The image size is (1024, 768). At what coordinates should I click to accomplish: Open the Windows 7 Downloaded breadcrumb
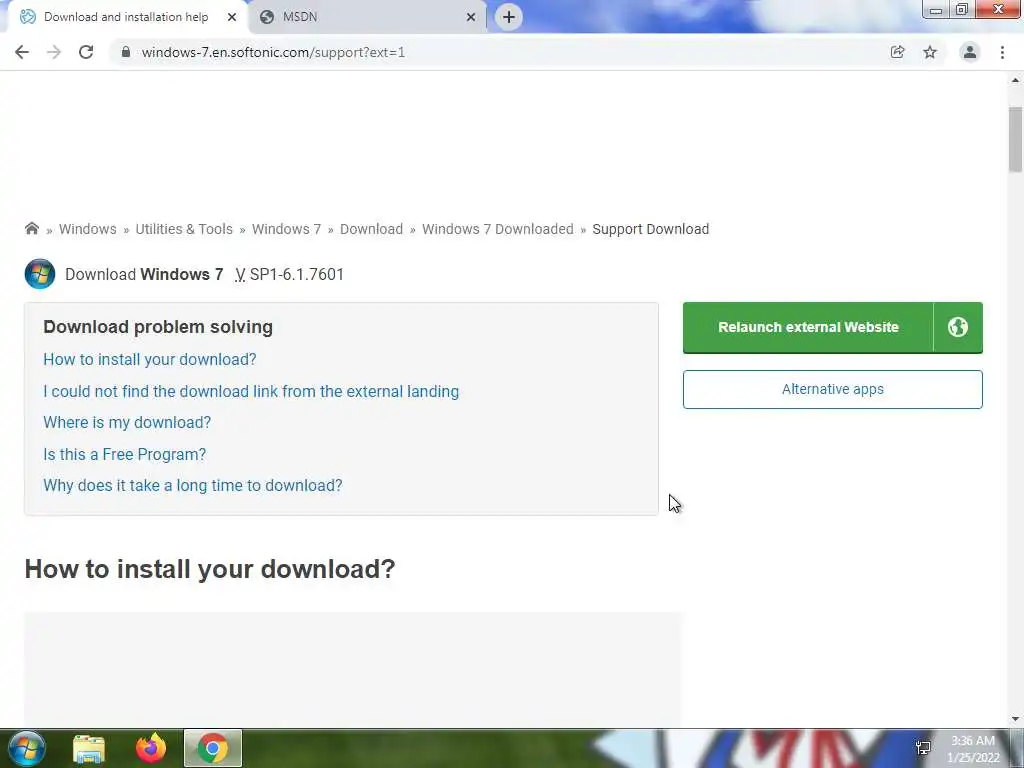tap(498, 229)
